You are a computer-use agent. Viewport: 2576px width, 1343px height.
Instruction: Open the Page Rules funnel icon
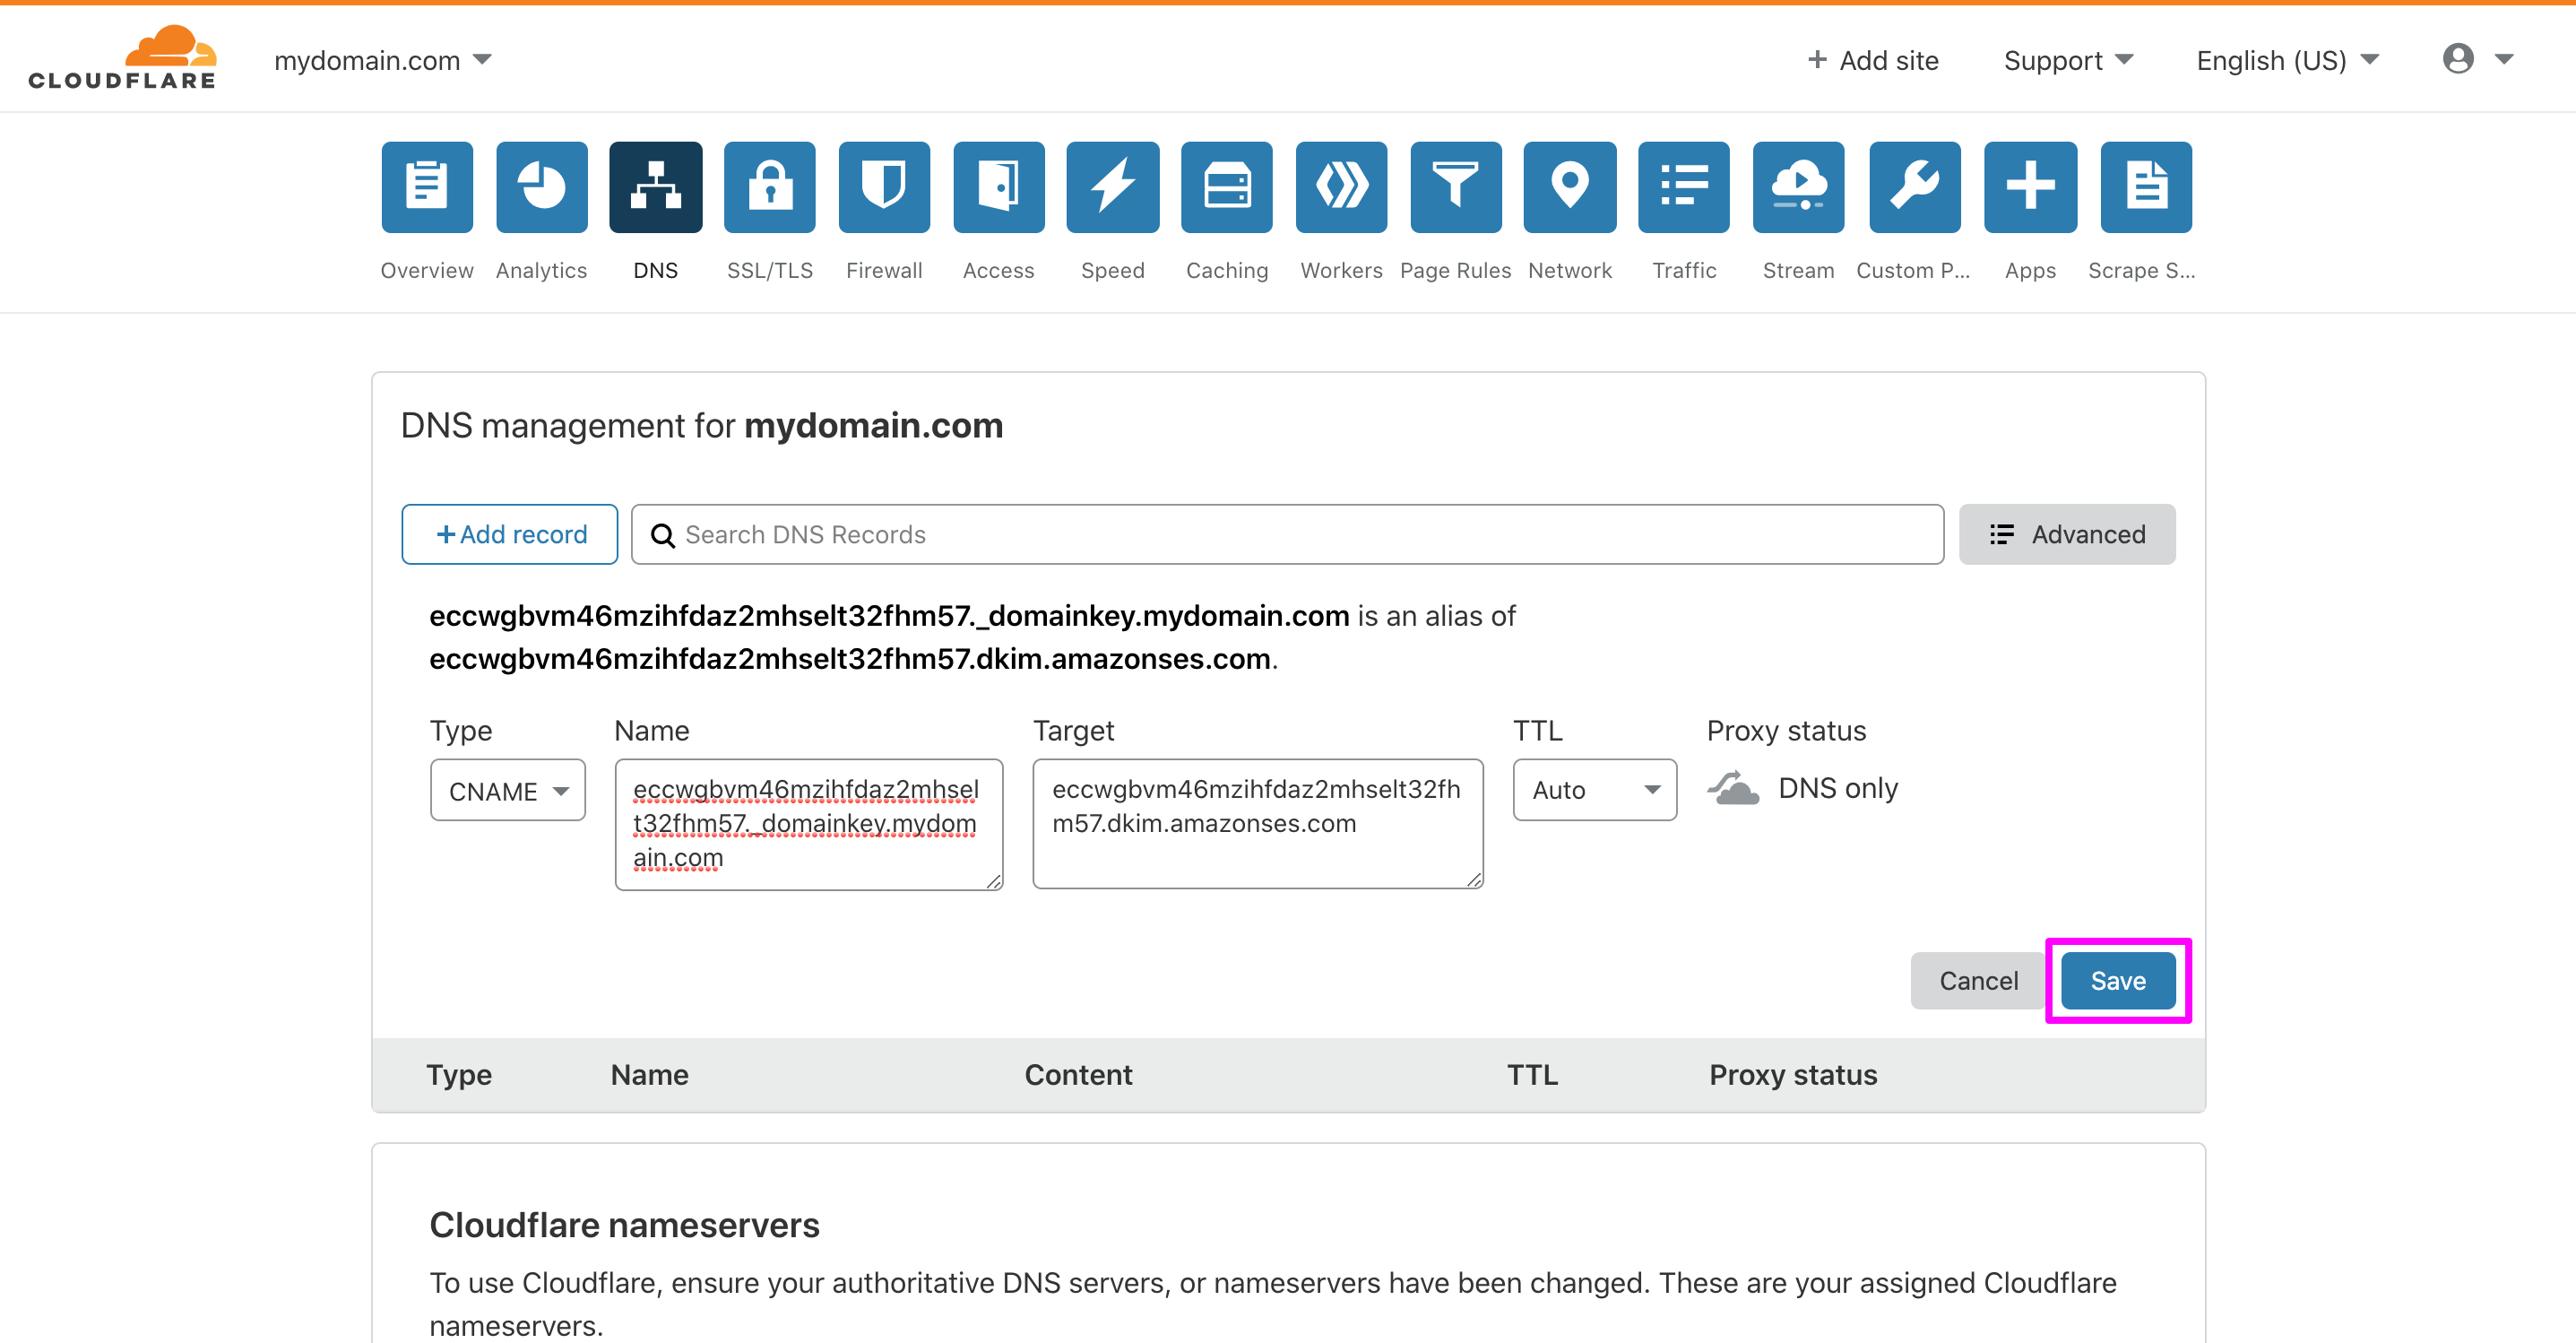[x=1455, y=187]
